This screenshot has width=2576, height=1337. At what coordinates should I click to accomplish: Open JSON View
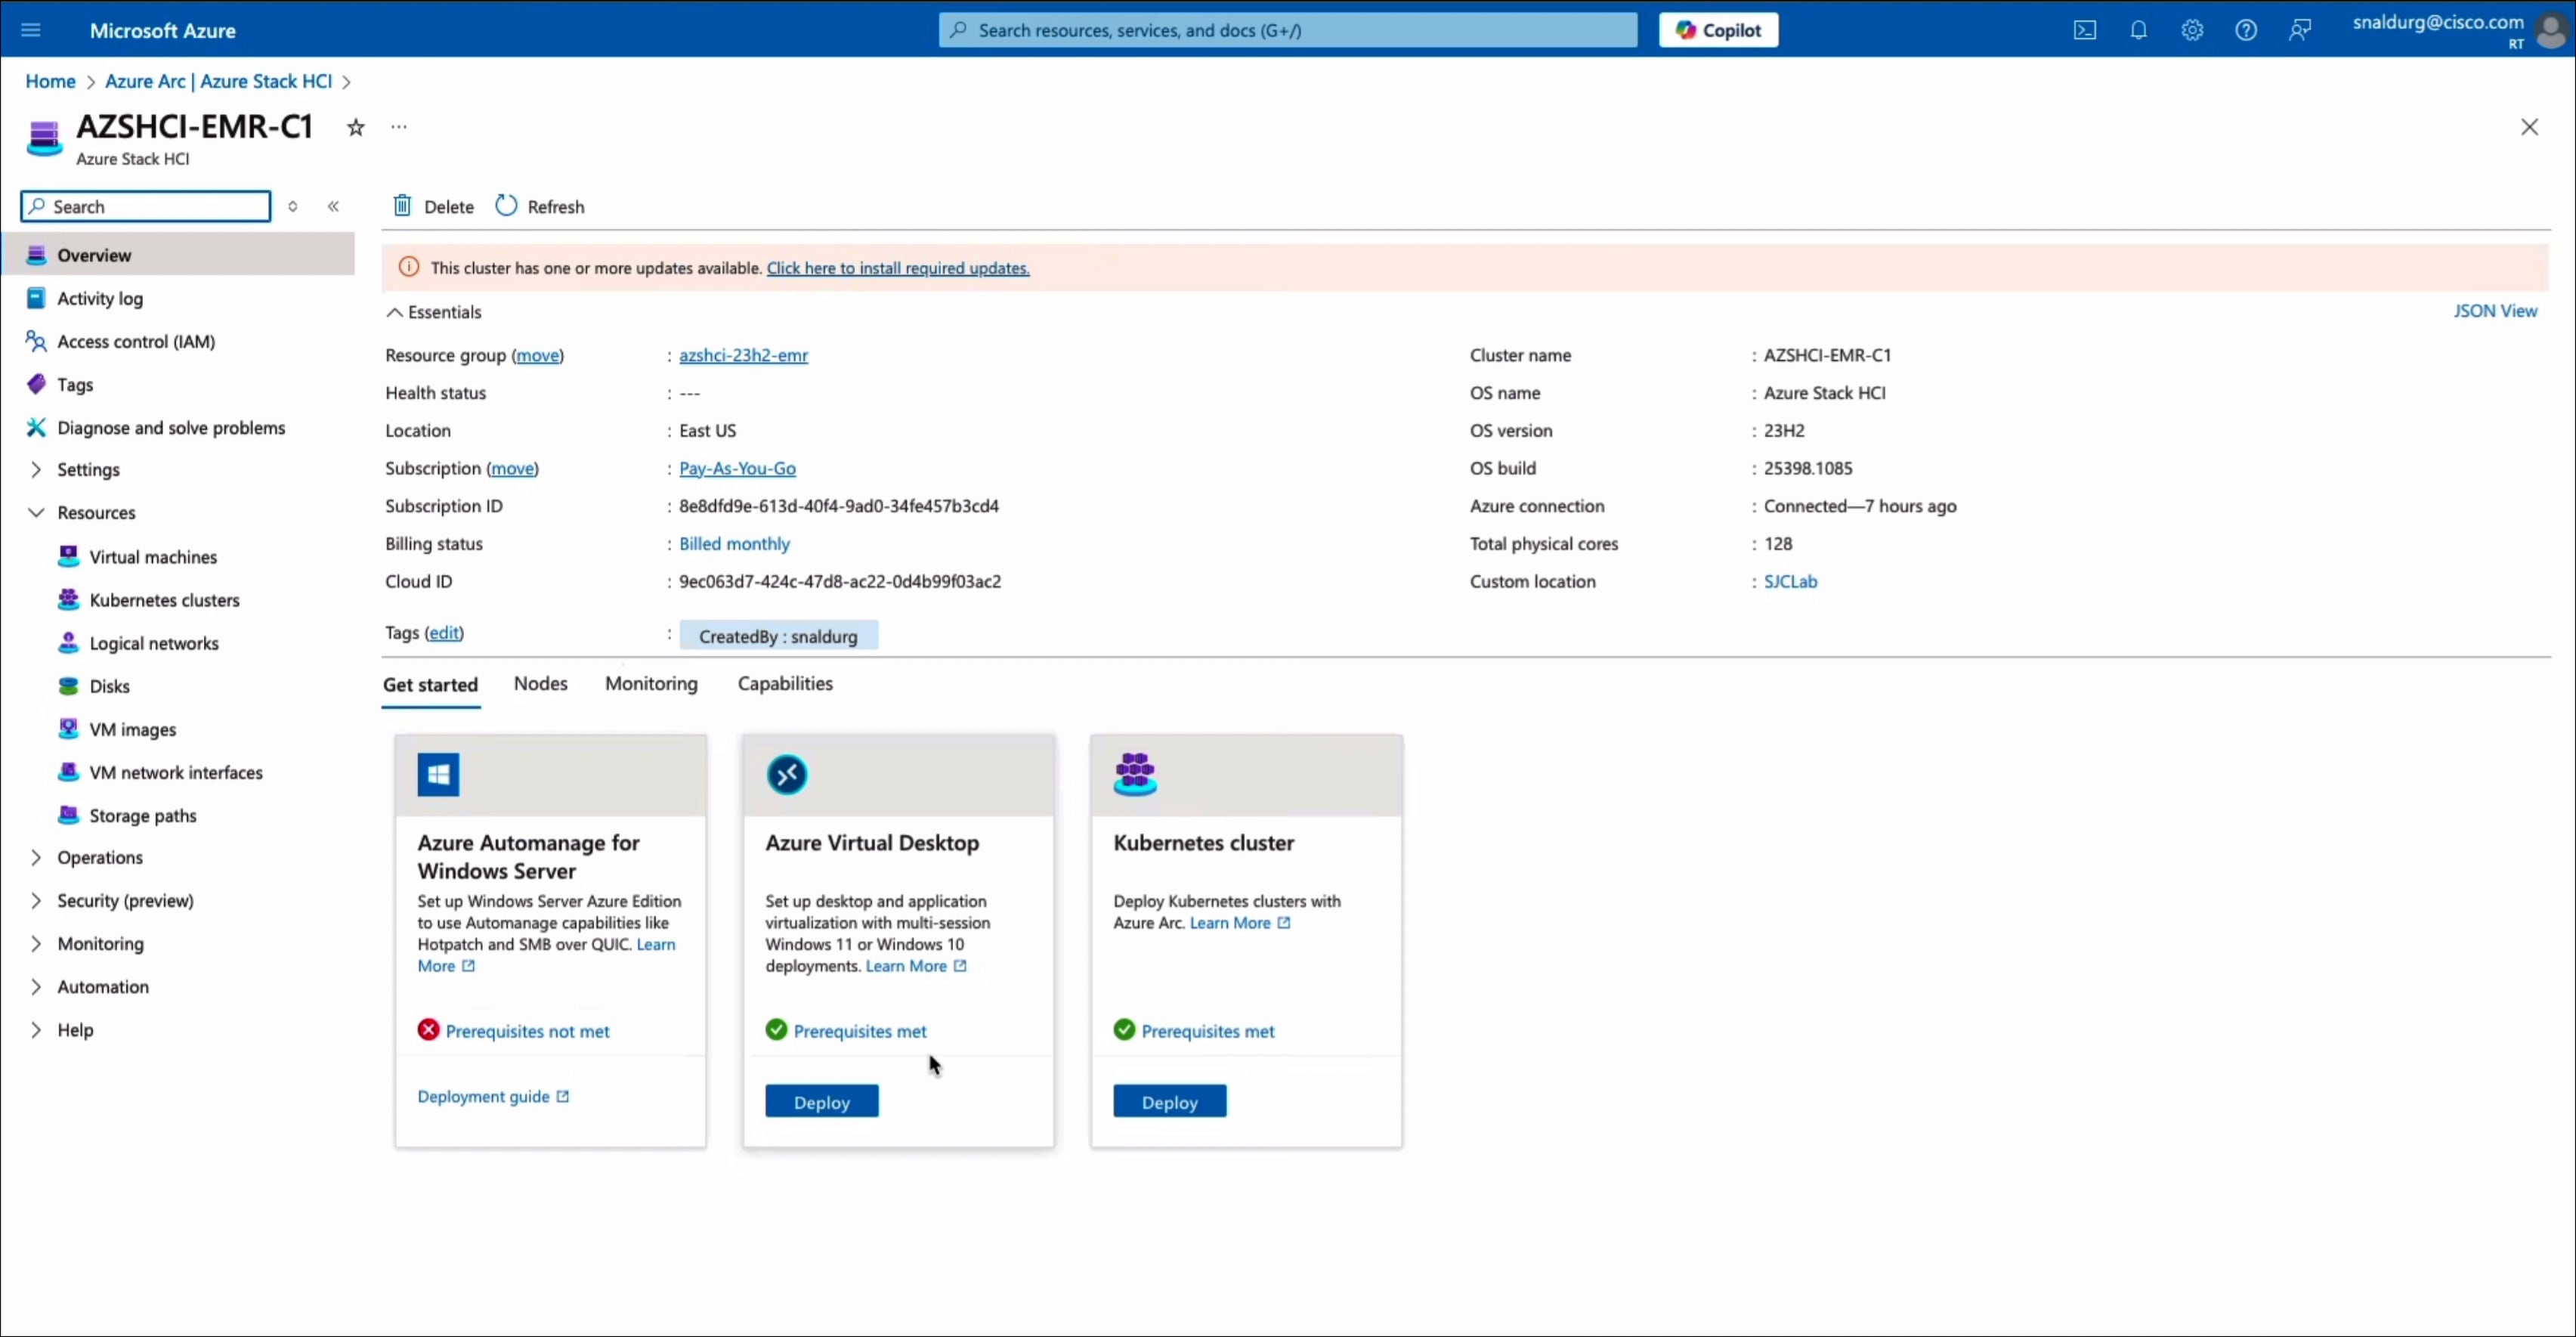(x=2495, y=311)
